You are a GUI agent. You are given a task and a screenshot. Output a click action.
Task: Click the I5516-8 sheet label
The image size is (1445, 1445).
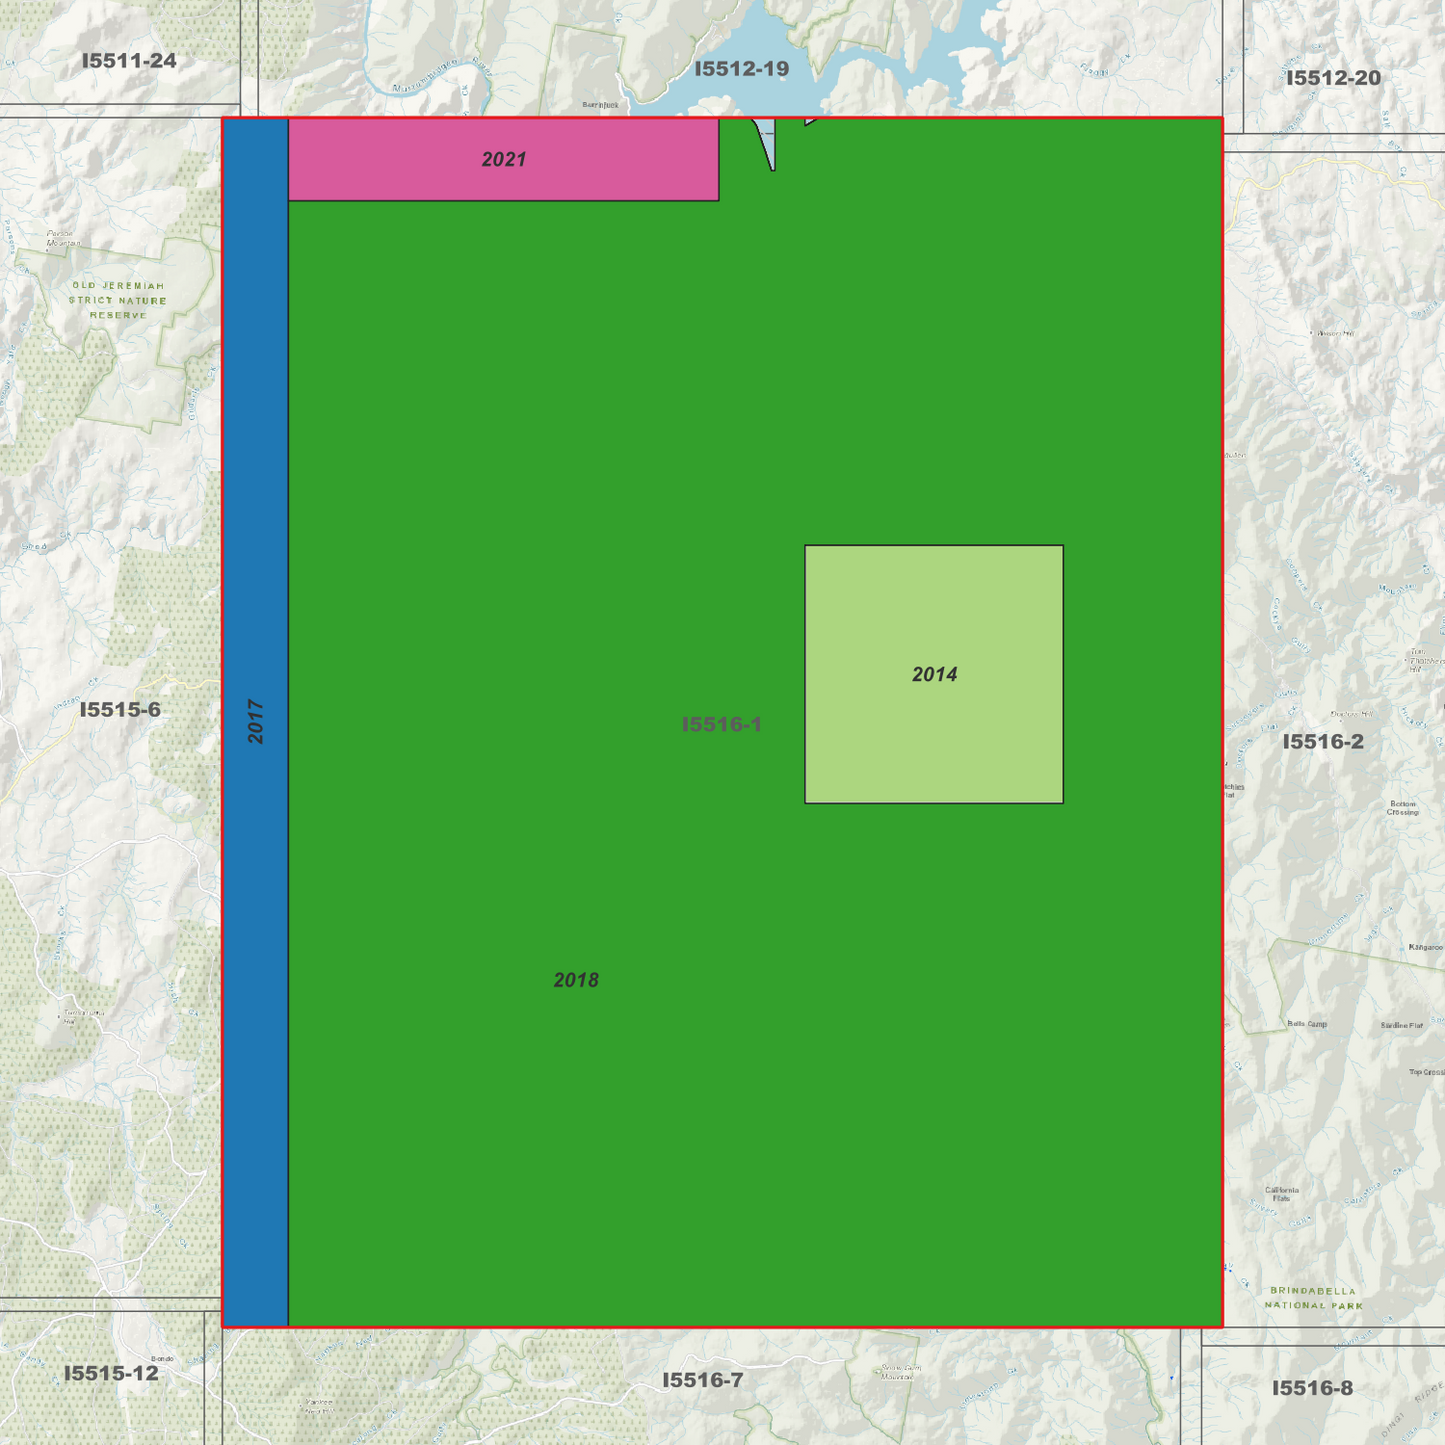click(1312, 1388)
